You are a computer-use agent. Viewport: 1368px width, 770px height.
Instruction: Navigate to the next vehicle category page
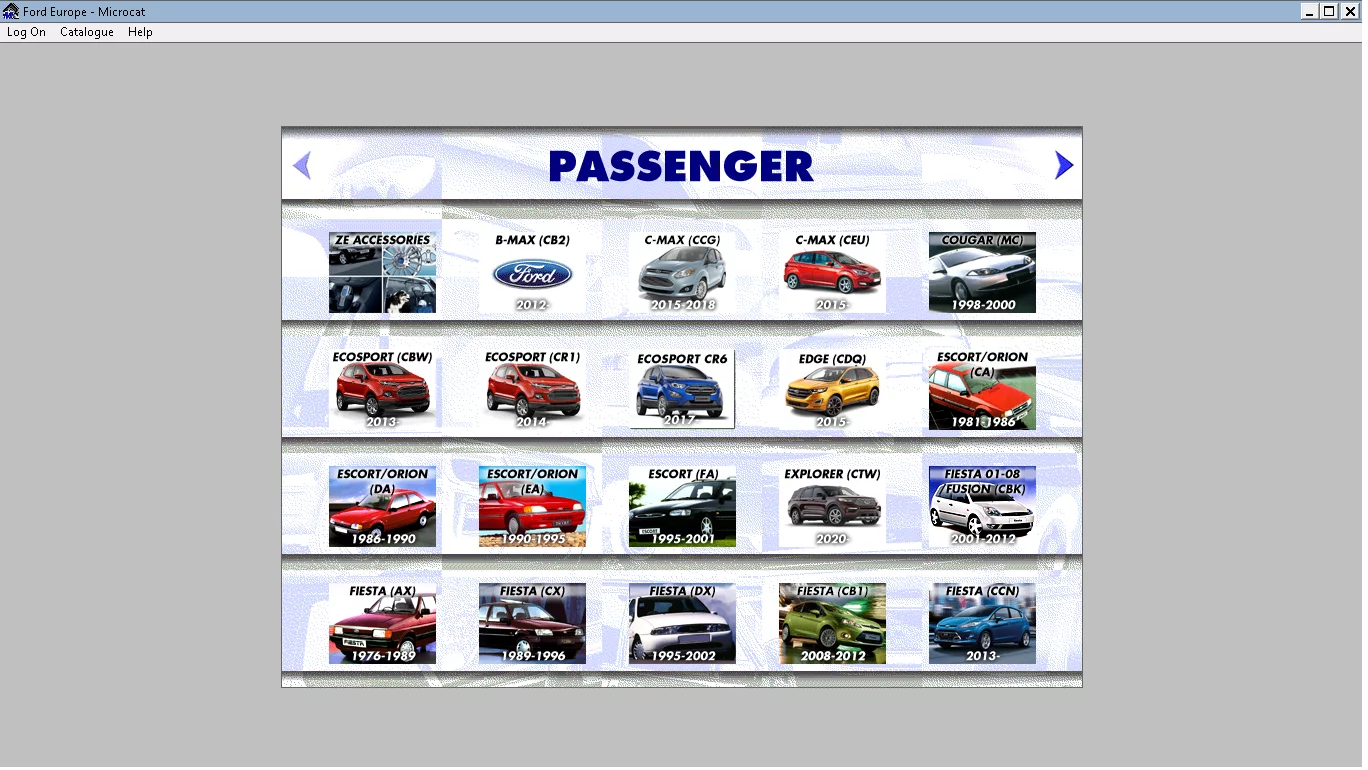click(x=1063, y=165)
